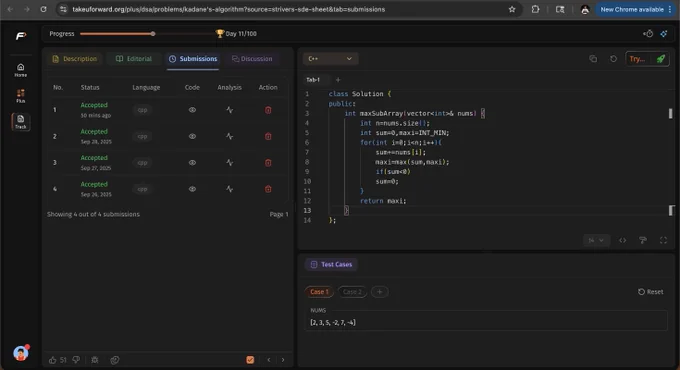Screen dimensions: 680x370
Task: Select editor Tab-1
Action: (x=313, y=80)
